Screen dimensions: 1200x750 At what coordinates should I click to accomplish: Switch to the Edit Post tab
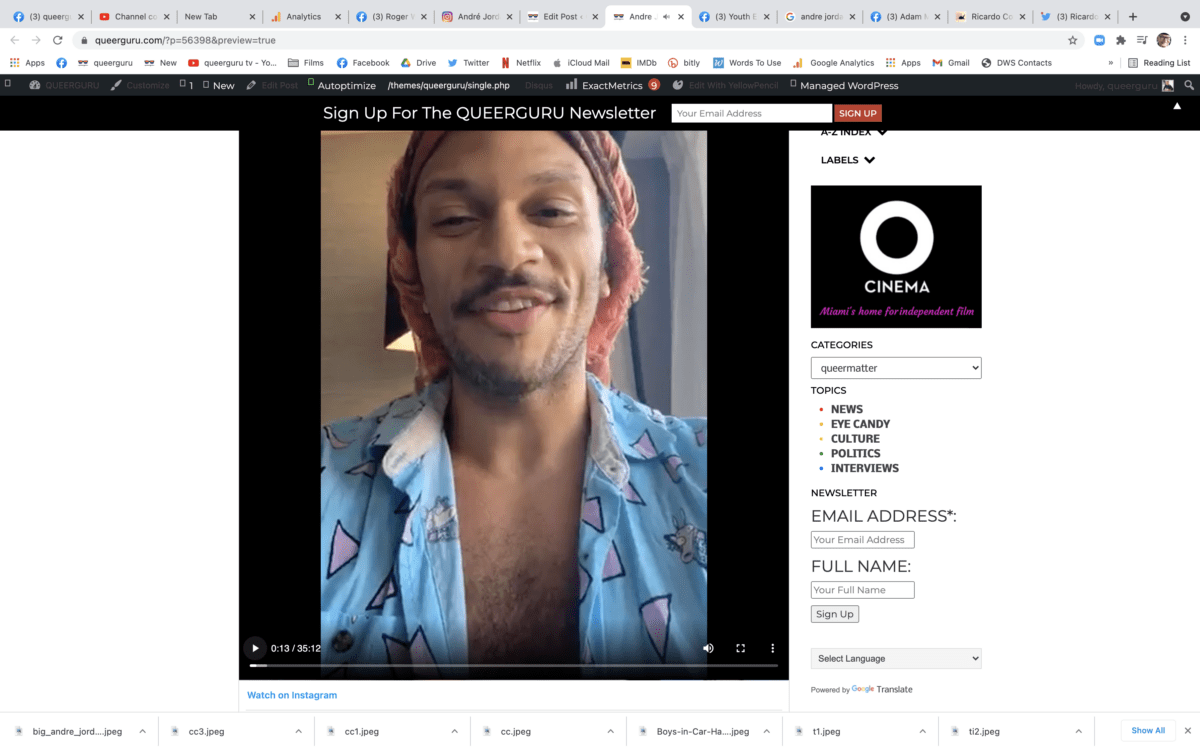560,17
